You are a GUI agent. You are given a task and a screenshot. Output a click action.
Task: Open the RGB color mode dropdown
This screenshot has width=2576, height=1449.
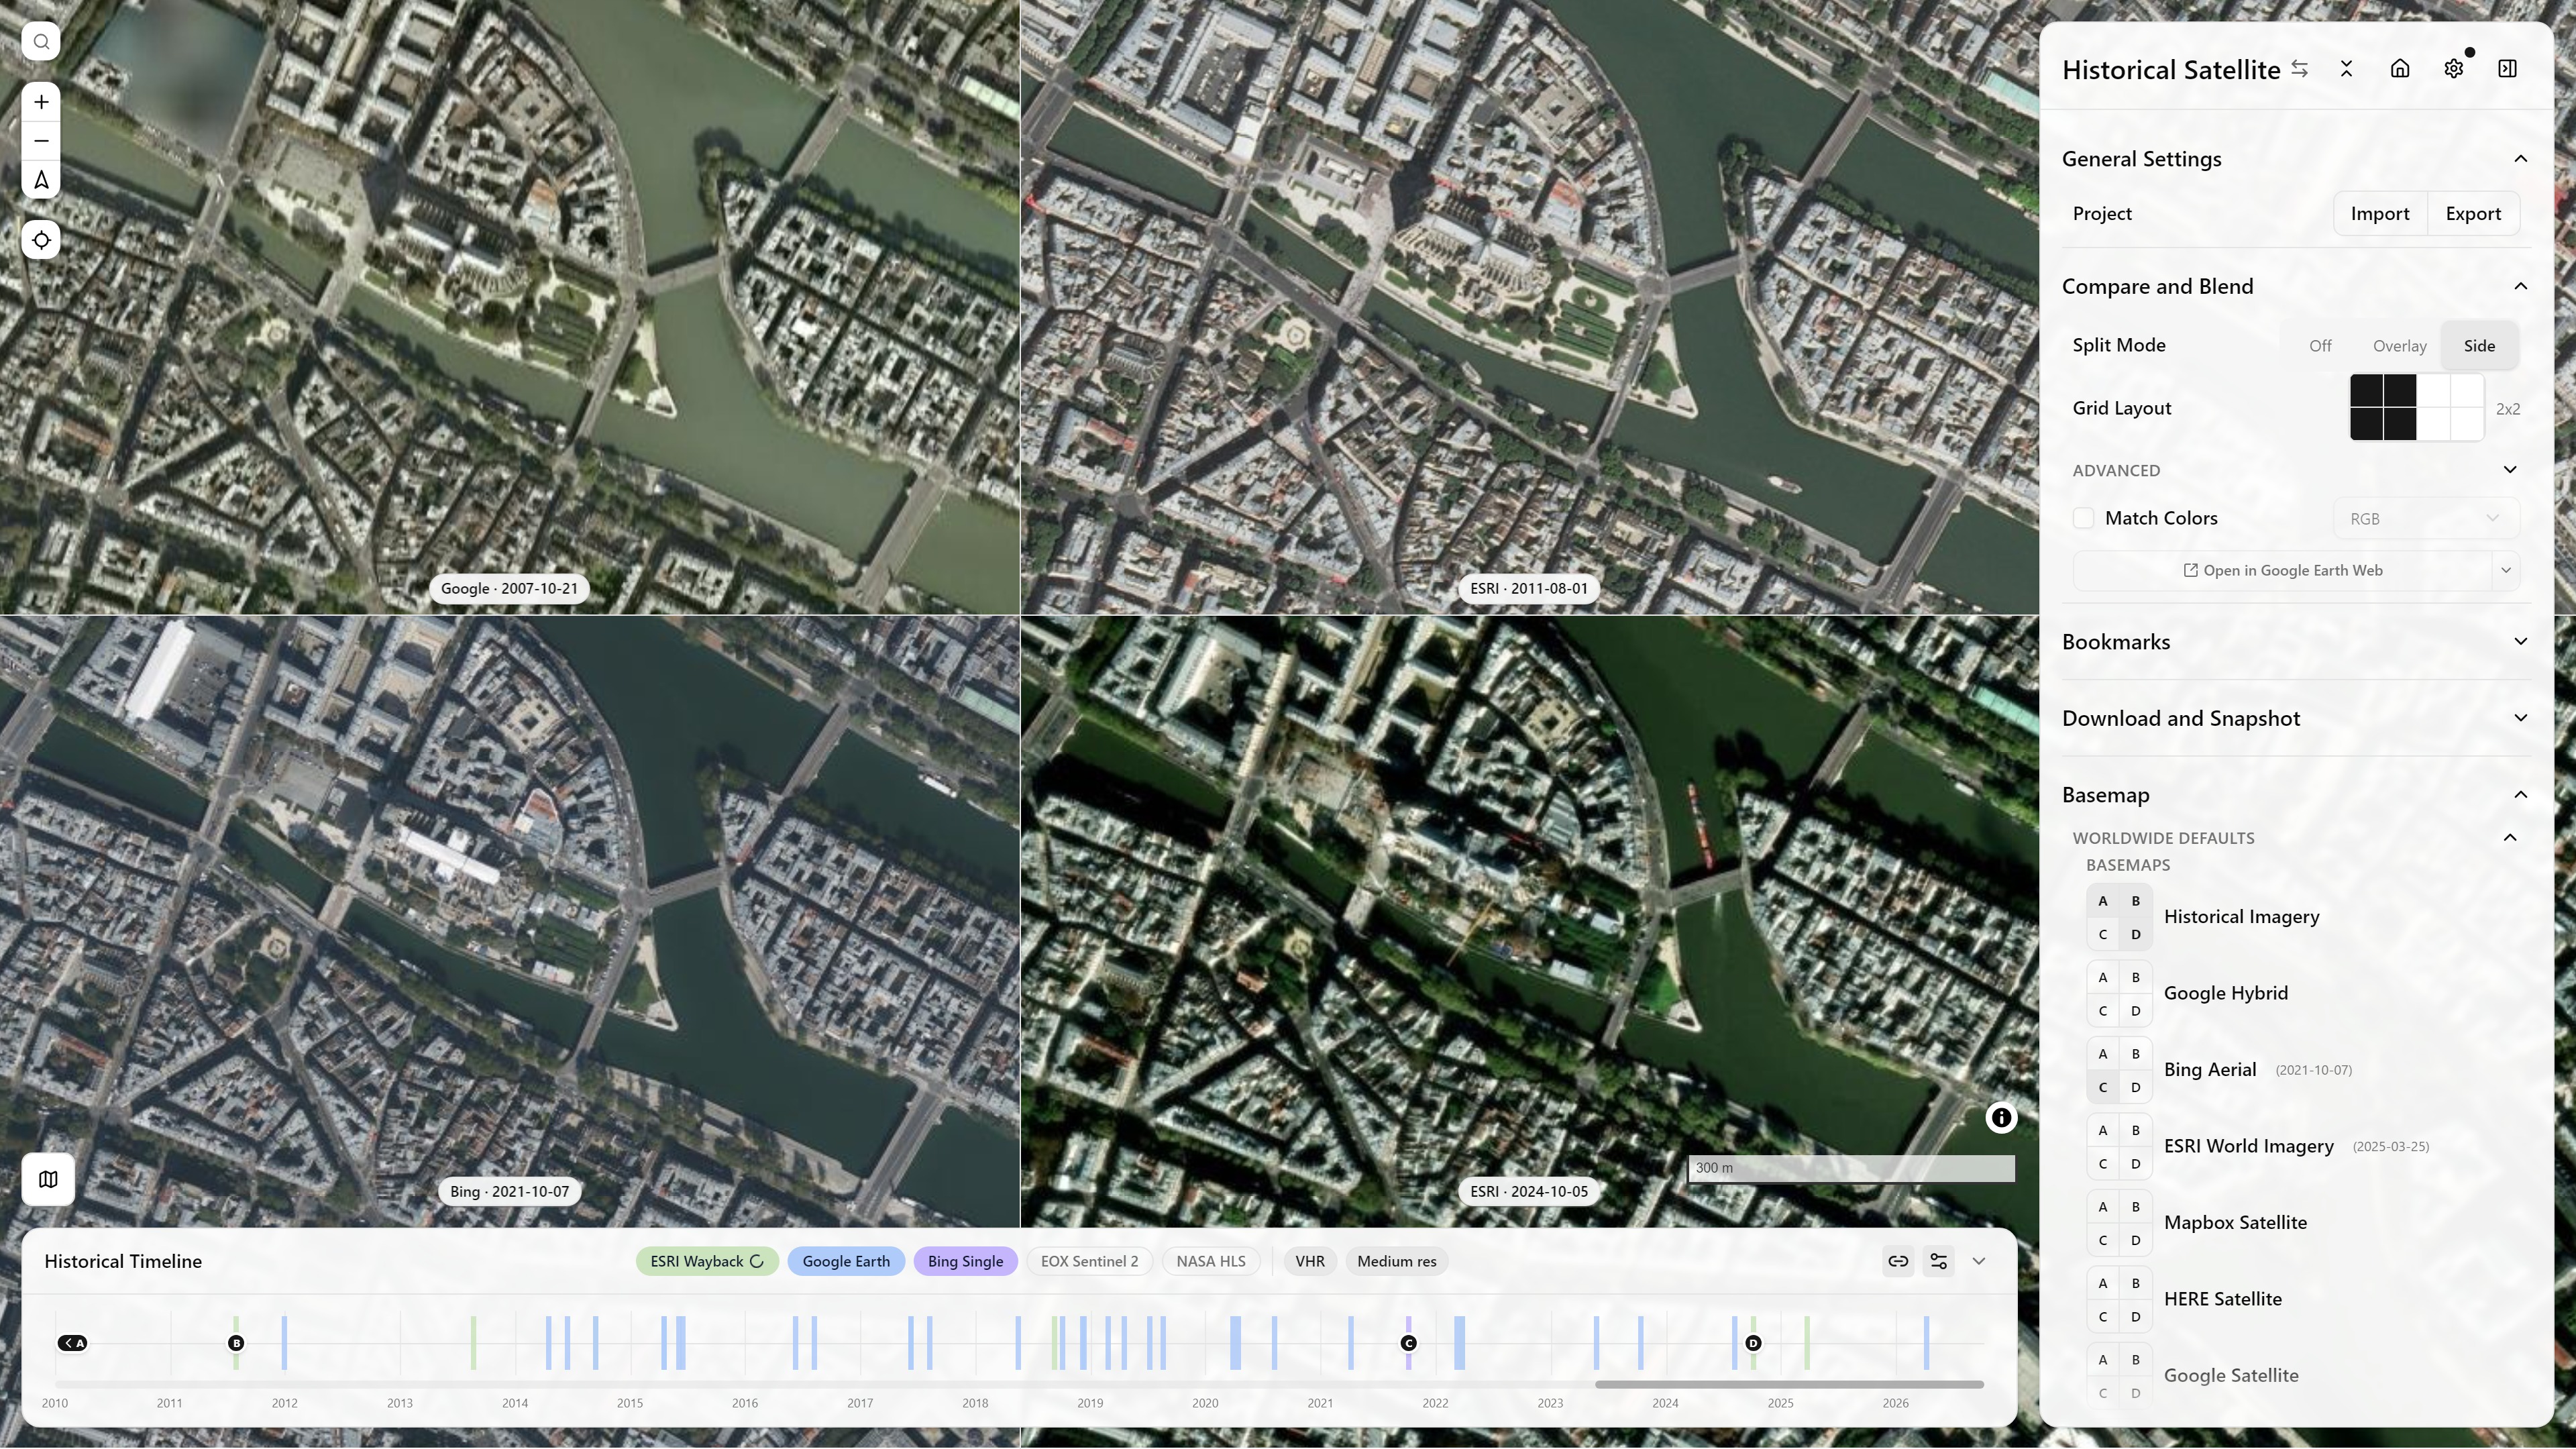[2426, 518]
